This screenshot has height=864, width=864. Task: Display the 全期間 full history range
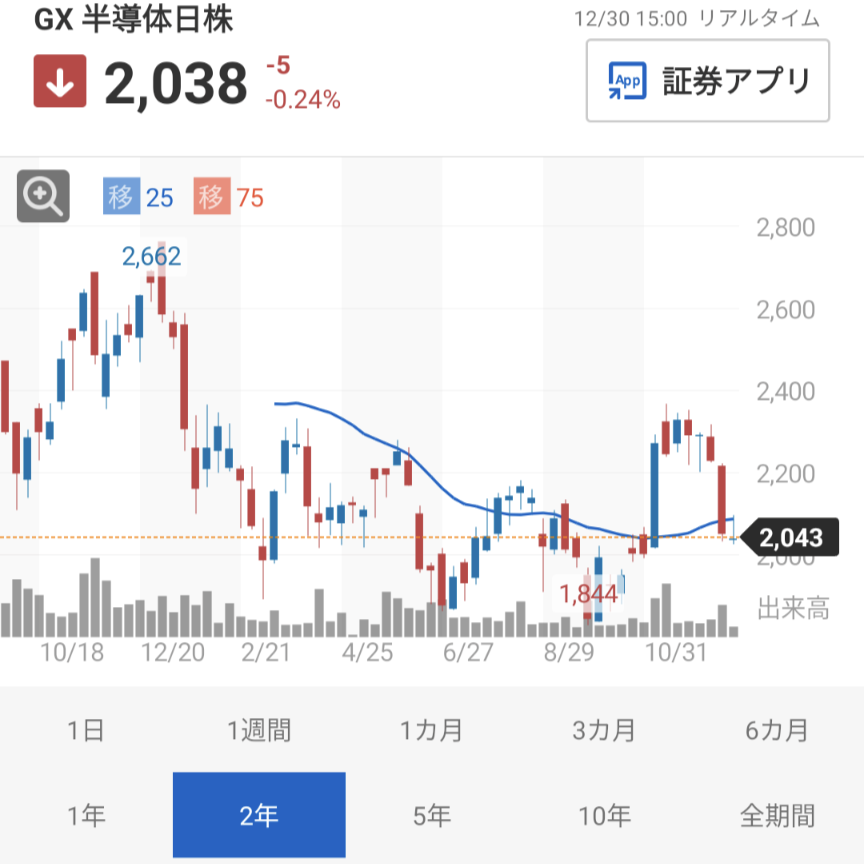click(x=777, y=816)
